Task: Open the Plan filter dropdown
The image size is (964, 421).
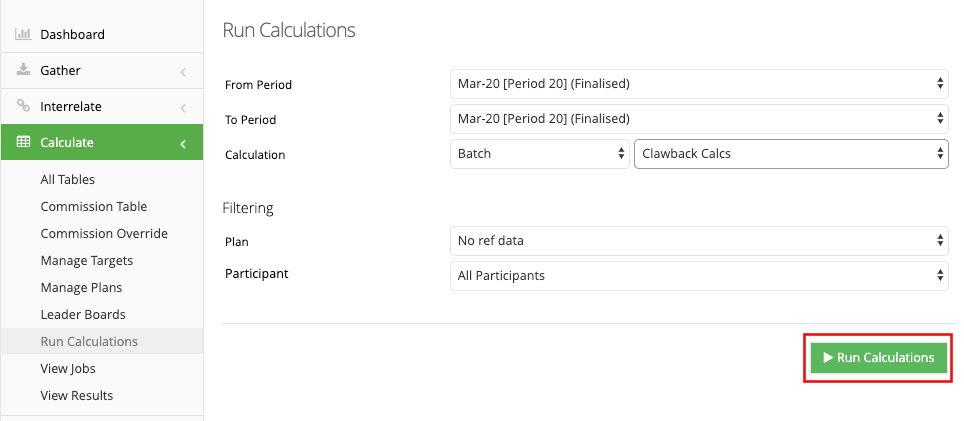Action: click(x=699, y=241)
